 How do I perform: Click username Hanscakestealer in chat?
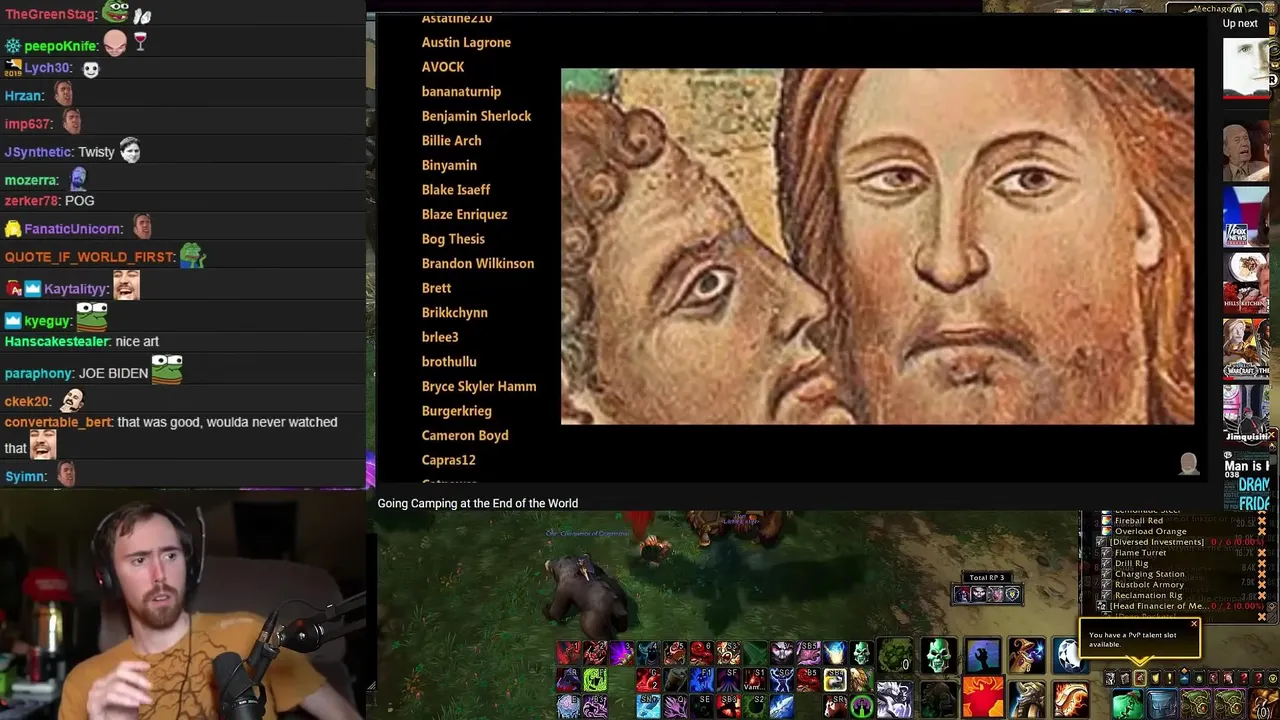pyautogui.click(x=56, y=342)
